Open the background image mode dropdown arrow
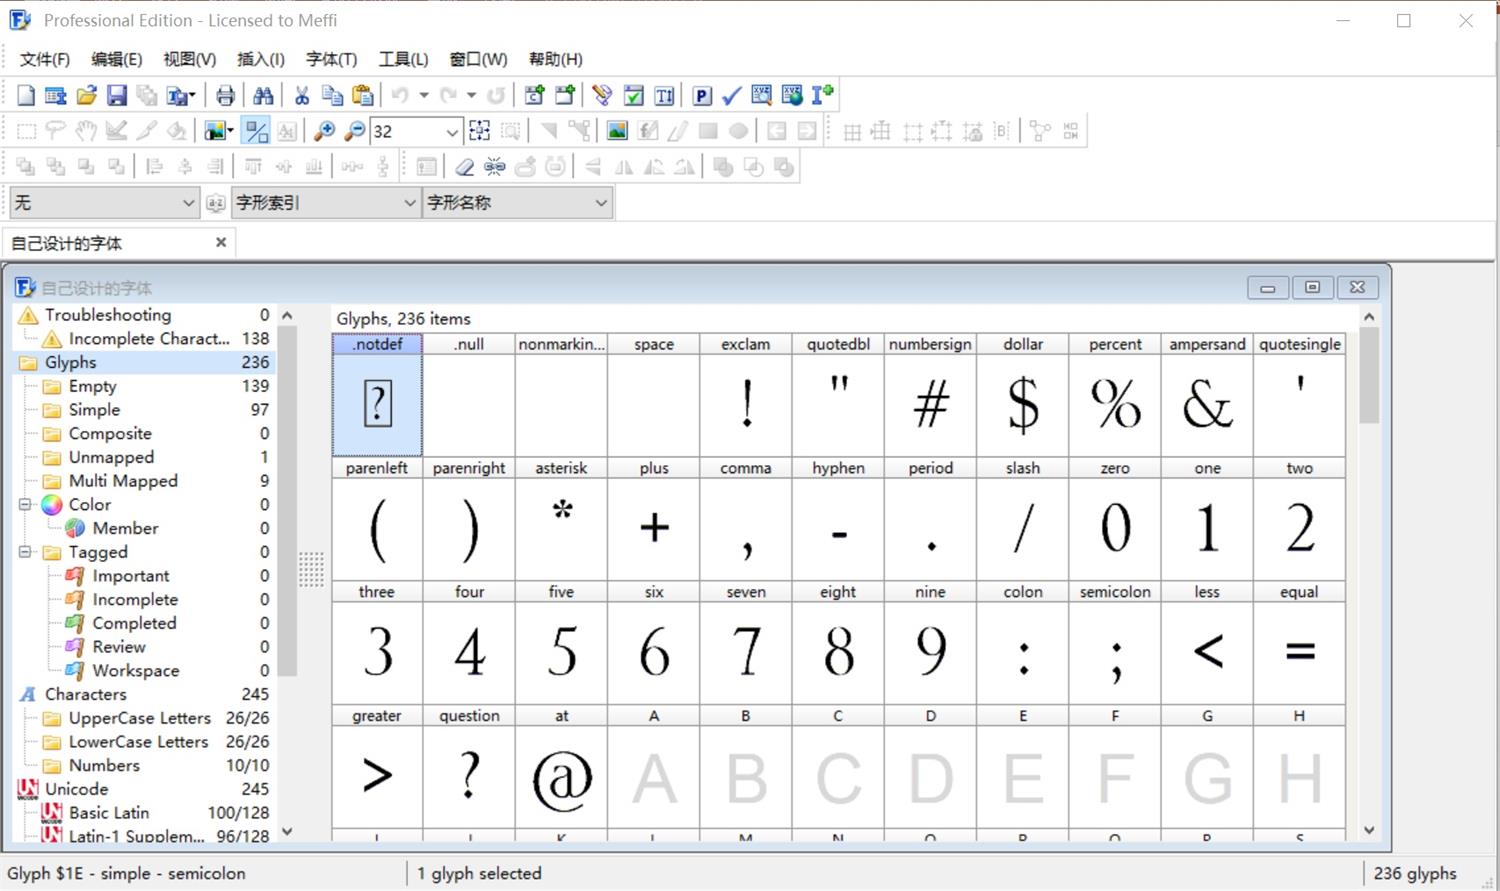 point(230,131)
